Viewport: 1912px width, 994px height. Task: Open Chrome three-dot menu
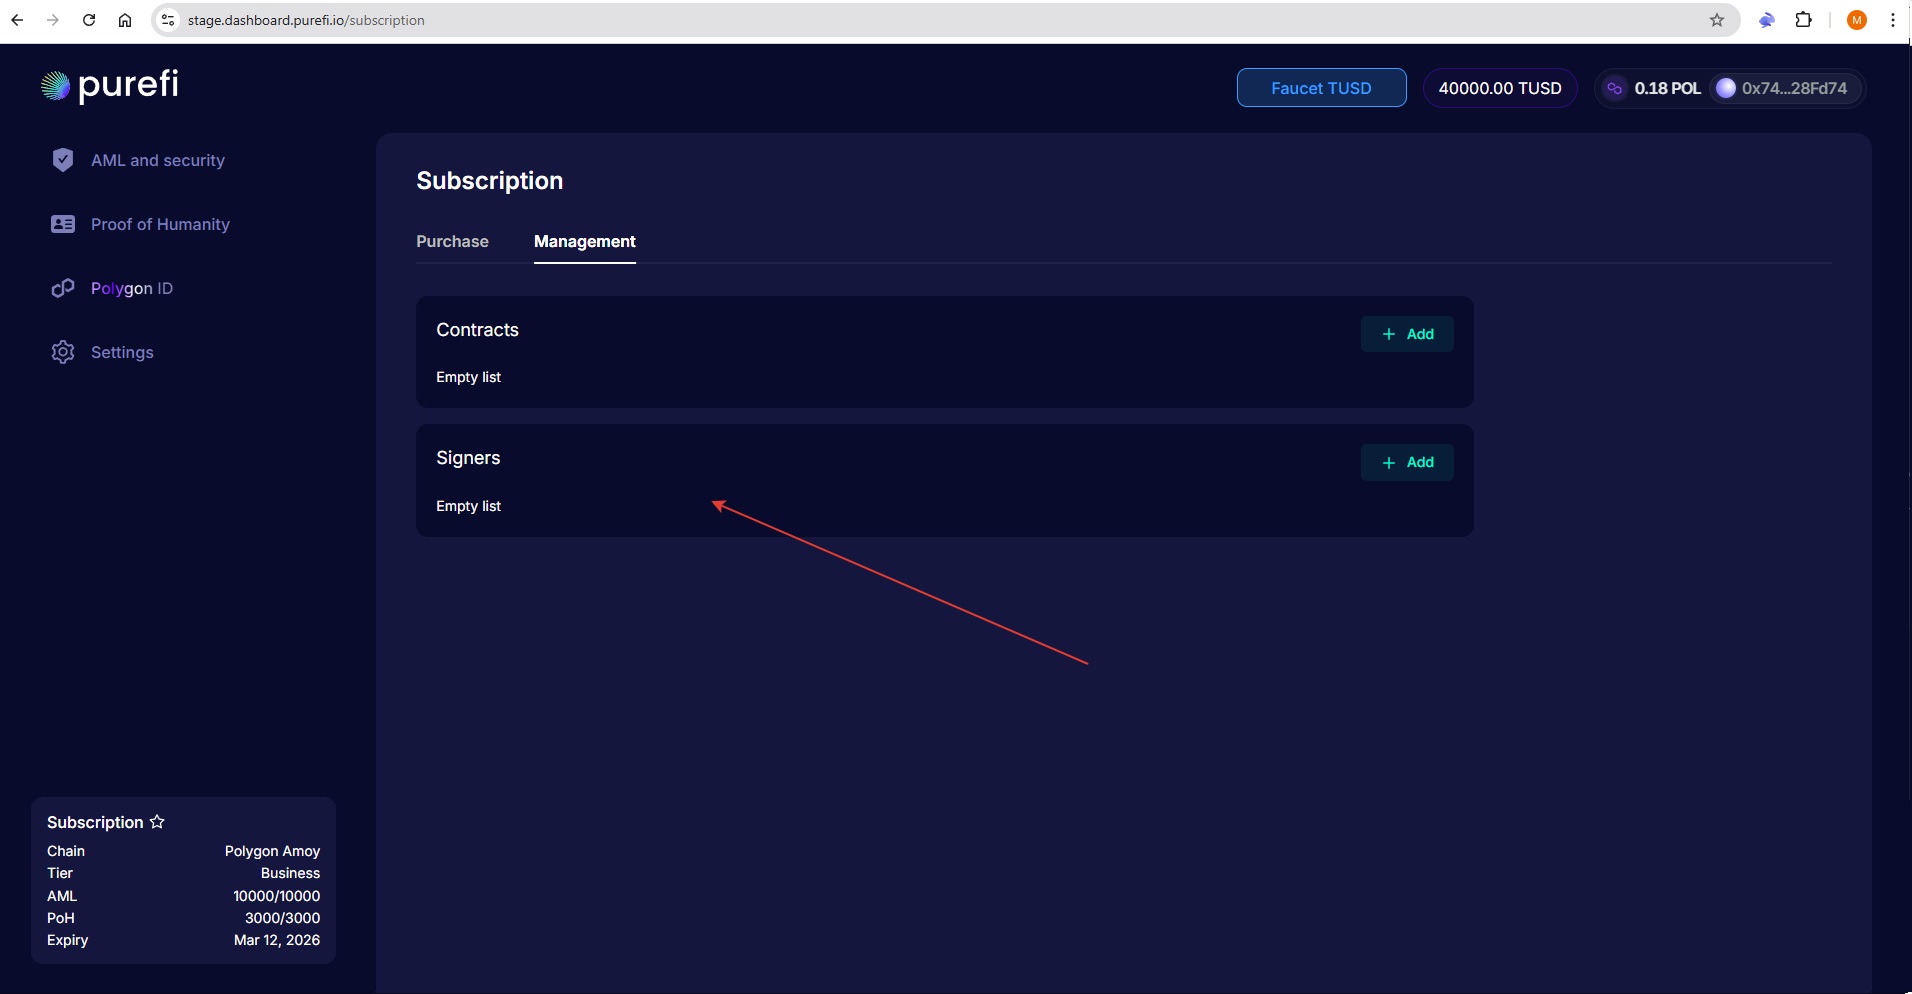(1892, 20)
